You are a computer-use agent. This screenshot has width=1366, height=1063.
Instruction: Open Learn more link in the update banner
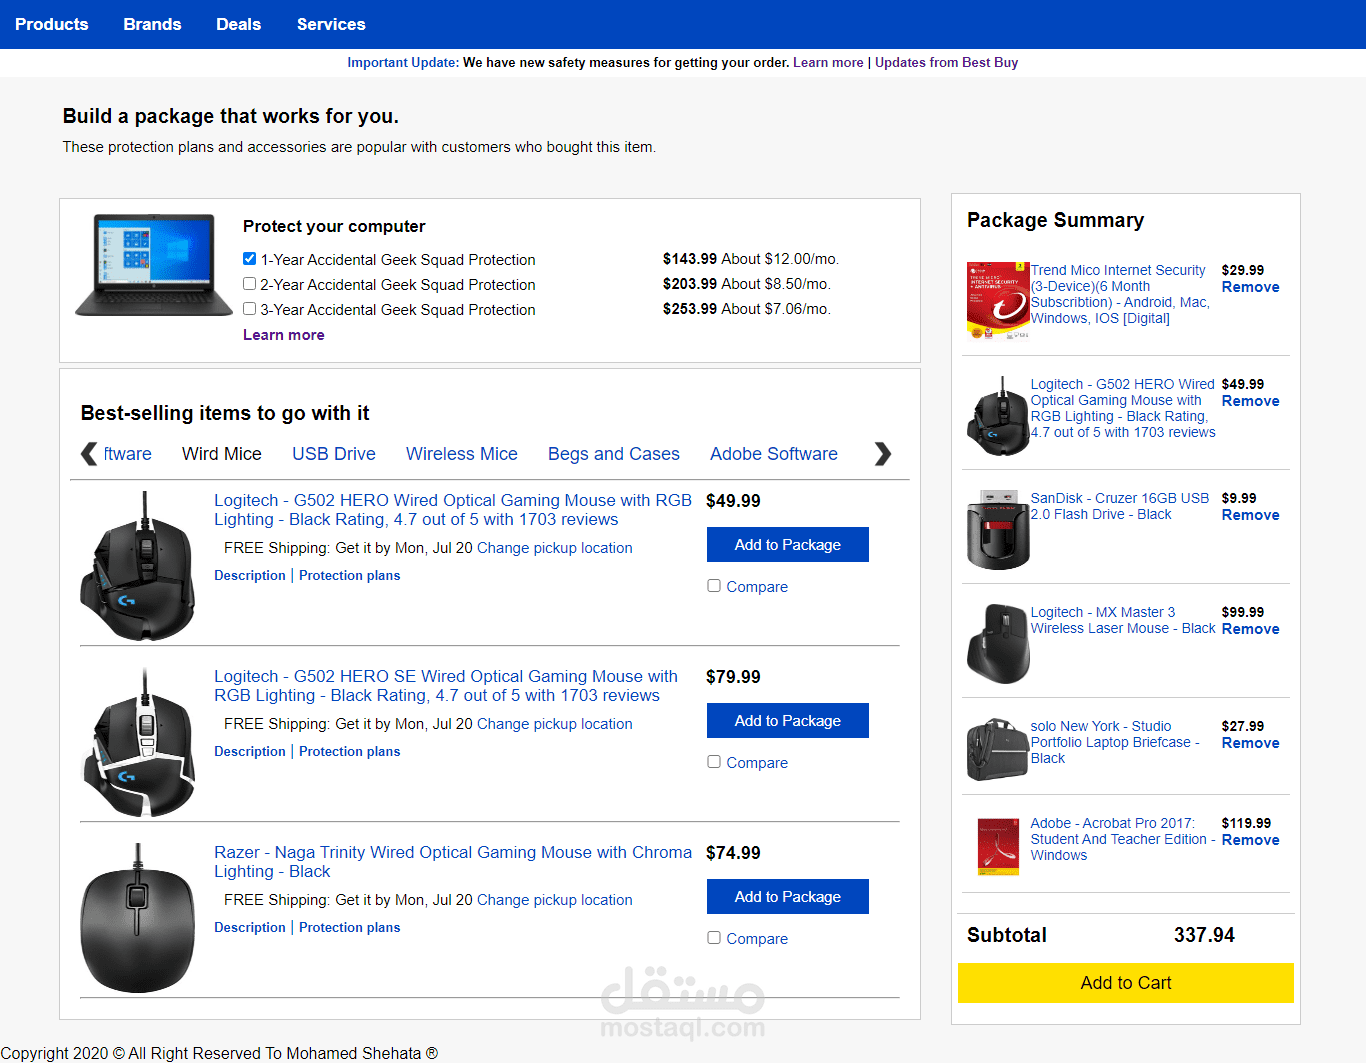(x=828, y=62)
